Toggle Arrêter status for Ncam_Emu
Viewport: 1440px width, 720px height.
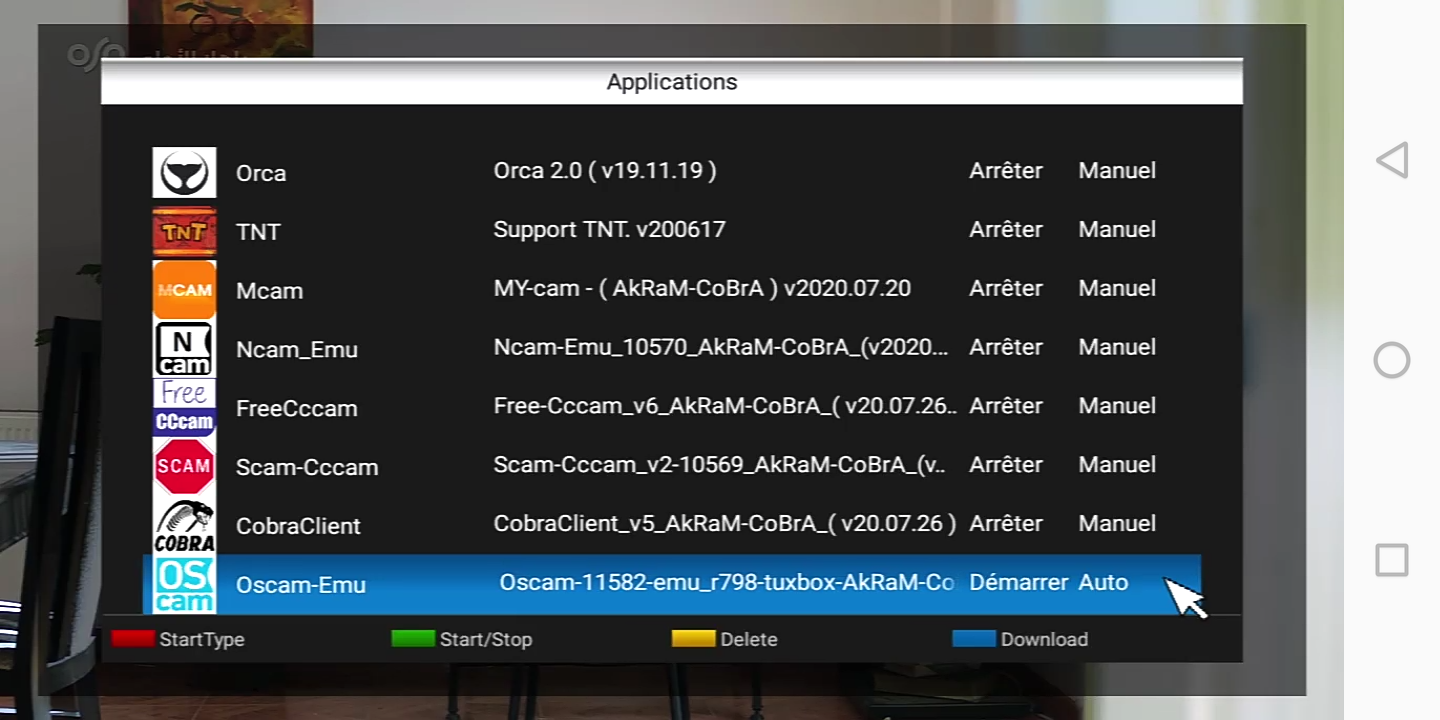(1006, 347)
